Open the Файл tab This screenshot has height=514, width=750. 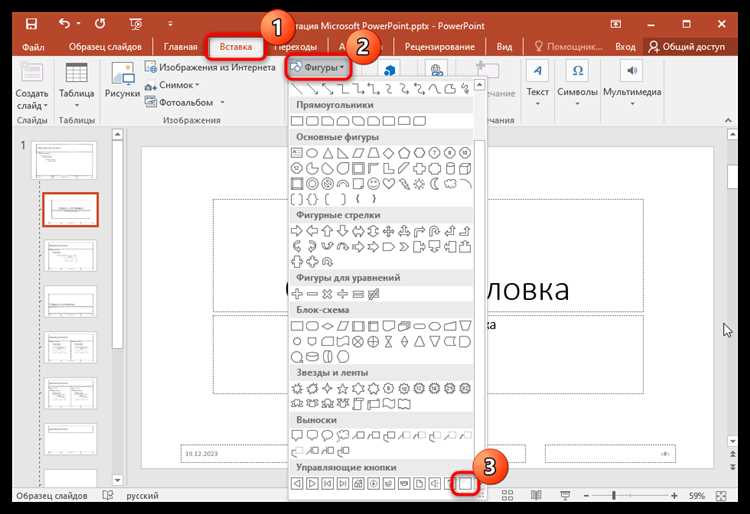(x=33, y=47)
